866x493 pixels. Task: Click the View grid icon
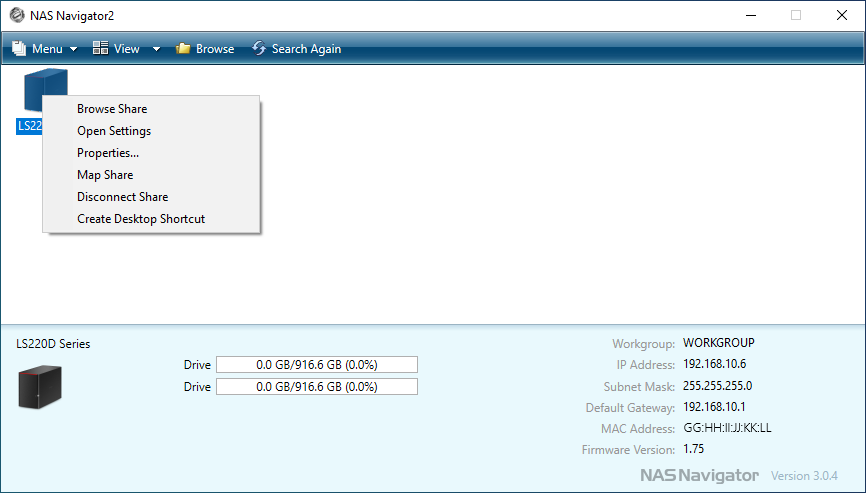click(100, 48)
